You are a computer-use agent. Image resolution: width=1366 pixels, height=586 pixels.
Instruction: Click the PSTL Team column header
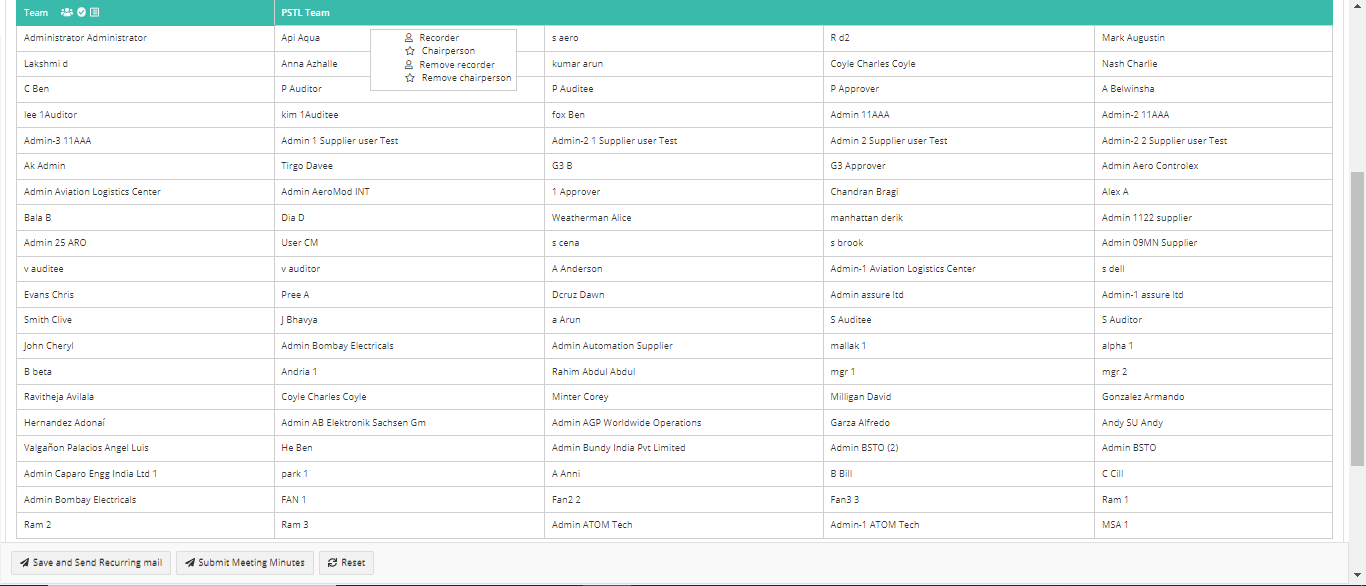pos(803,13)
